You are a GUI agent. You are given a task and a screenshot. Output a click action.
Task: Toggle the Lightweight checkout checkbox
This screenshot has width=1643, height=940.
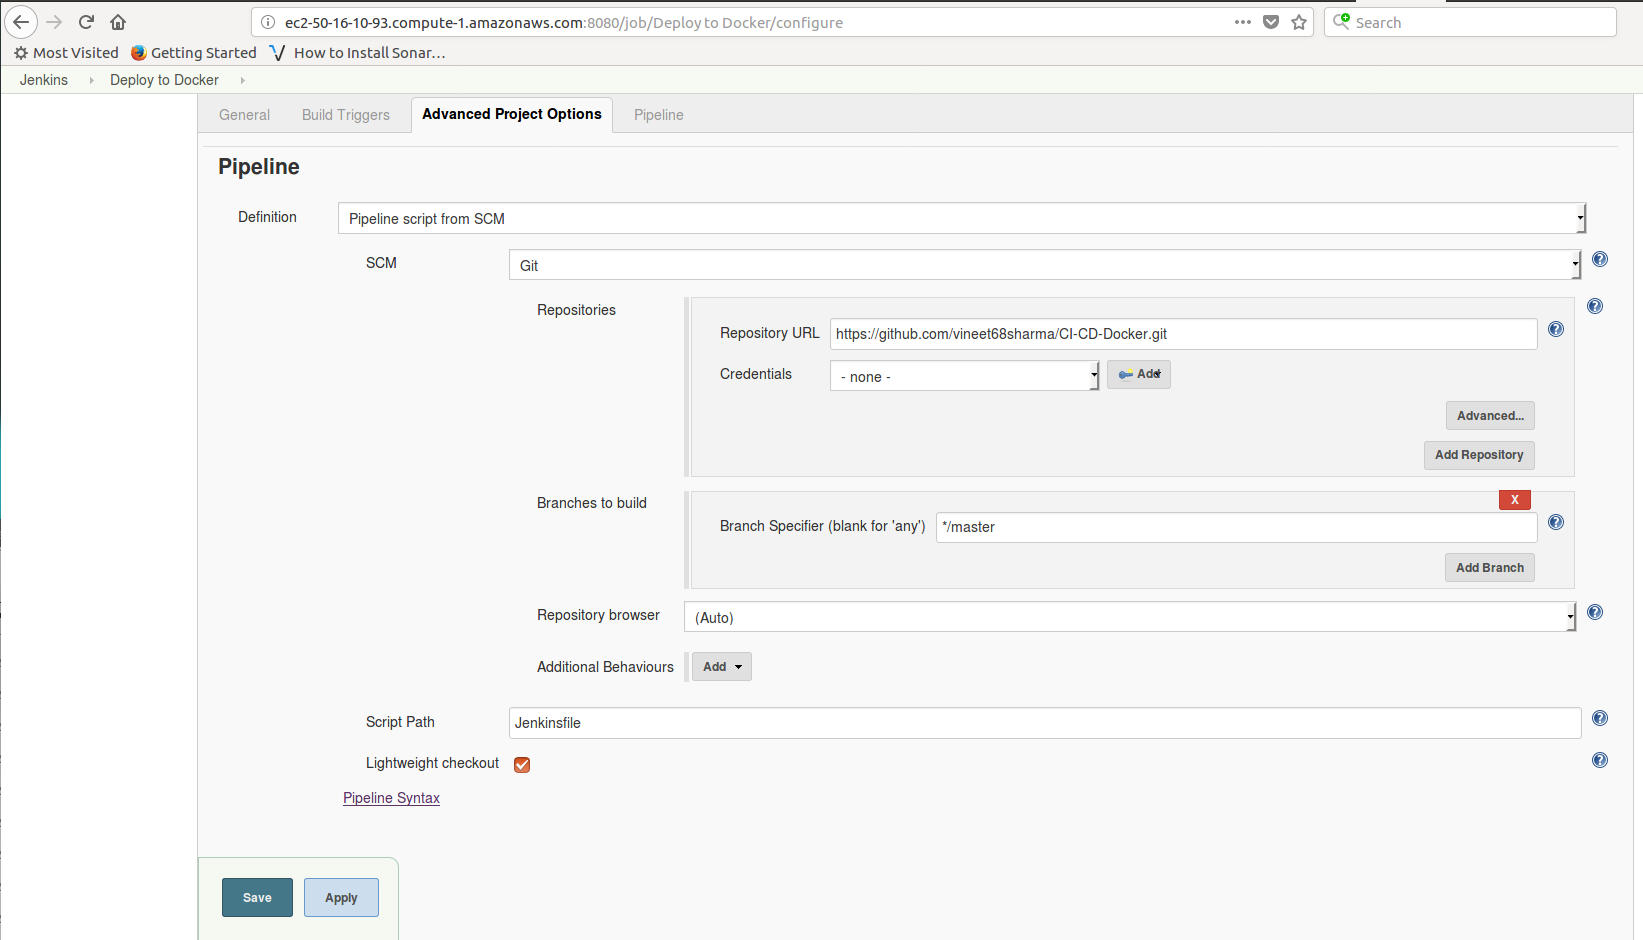pos(522,765)
